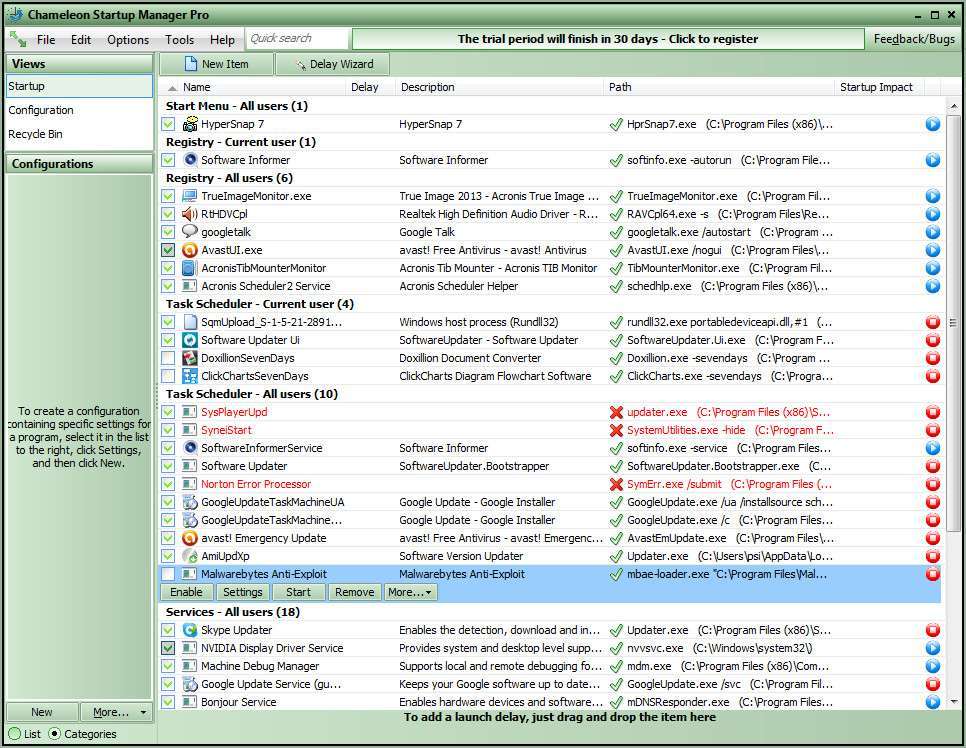Click the red startup impact icon for Skype Updater

933,630
